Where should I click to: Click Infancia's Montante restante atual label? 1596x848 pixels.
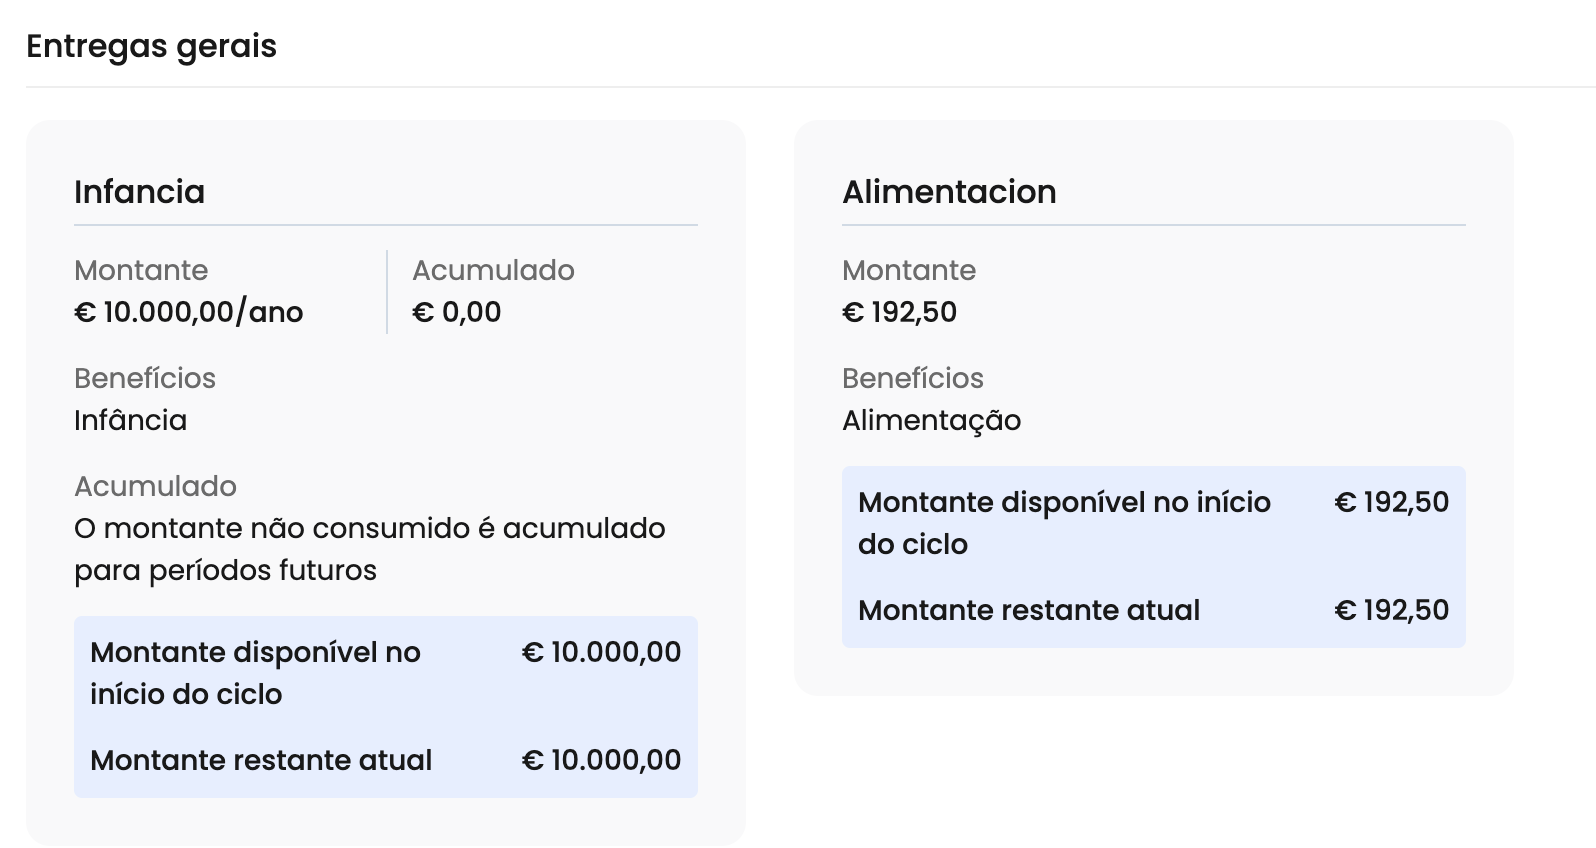(261, 760)
